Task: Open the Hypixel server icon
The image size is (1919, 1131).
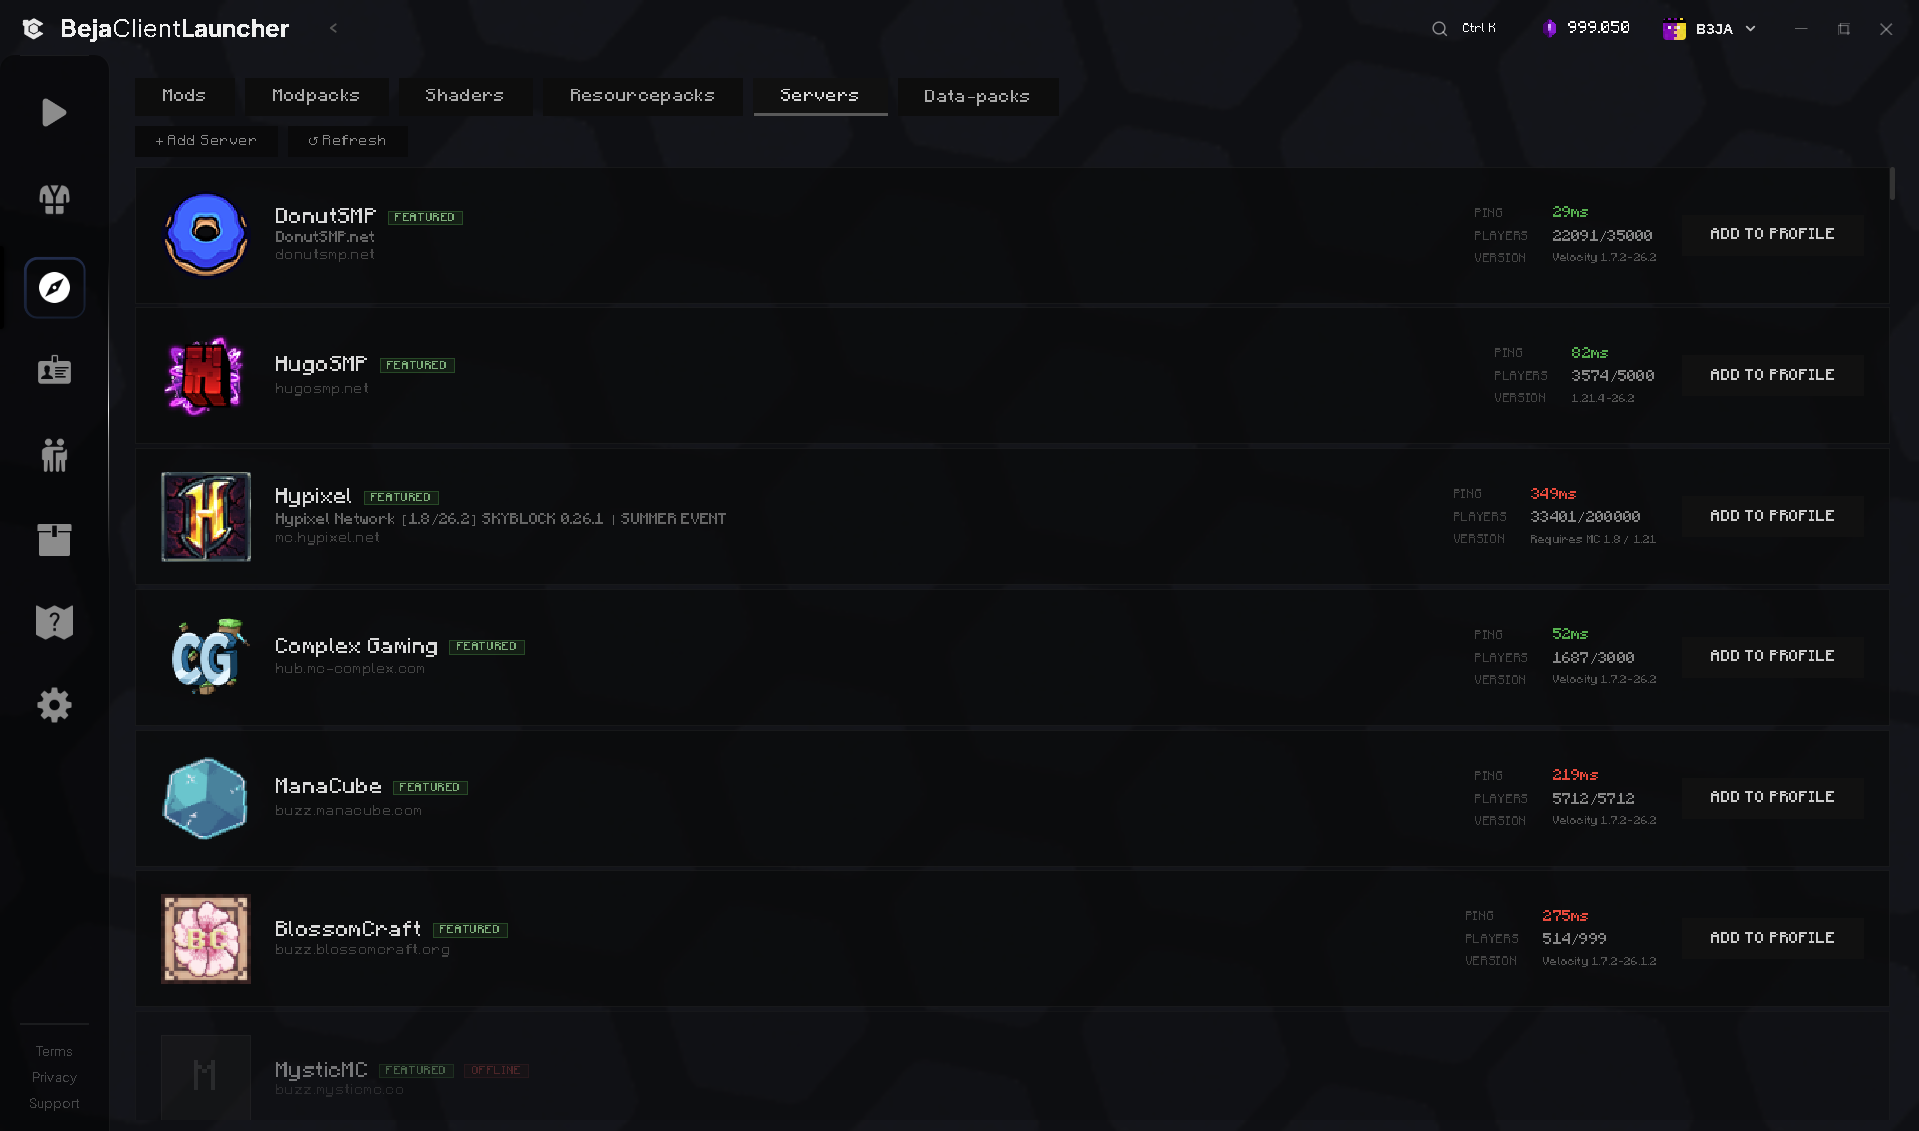Action: point(206,516)
